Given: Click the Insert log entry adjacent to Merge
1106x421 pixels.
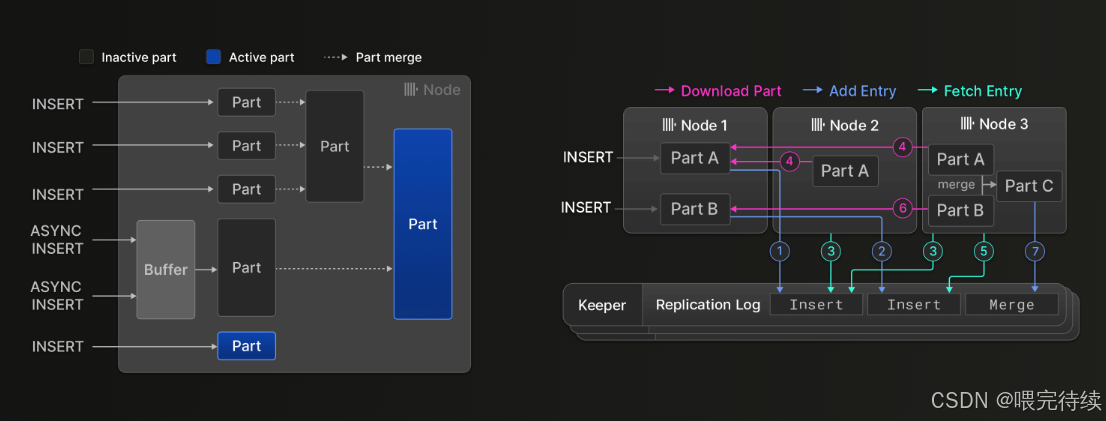Looking at the screenshot, I should 913,305.
